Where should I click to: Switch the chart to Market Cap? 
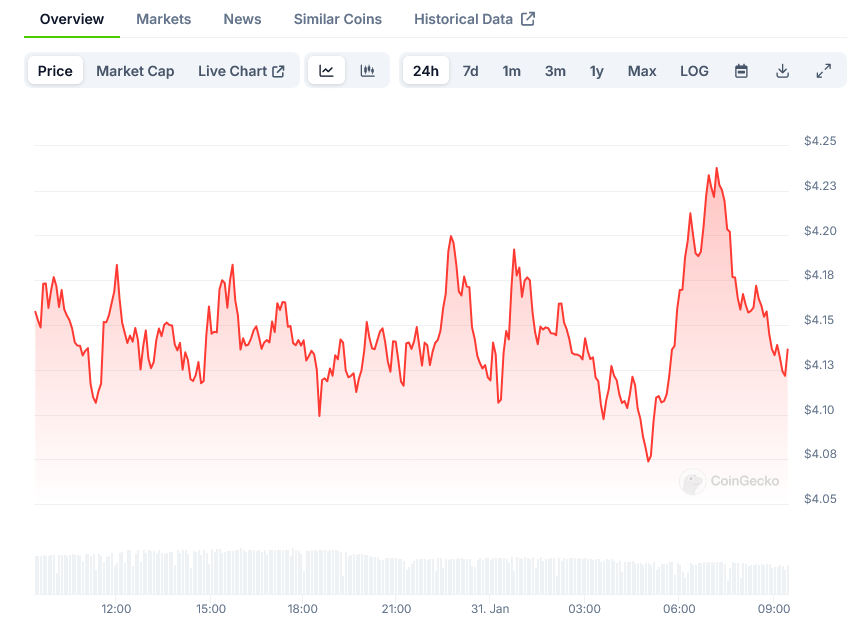click(x=135, y=71)
